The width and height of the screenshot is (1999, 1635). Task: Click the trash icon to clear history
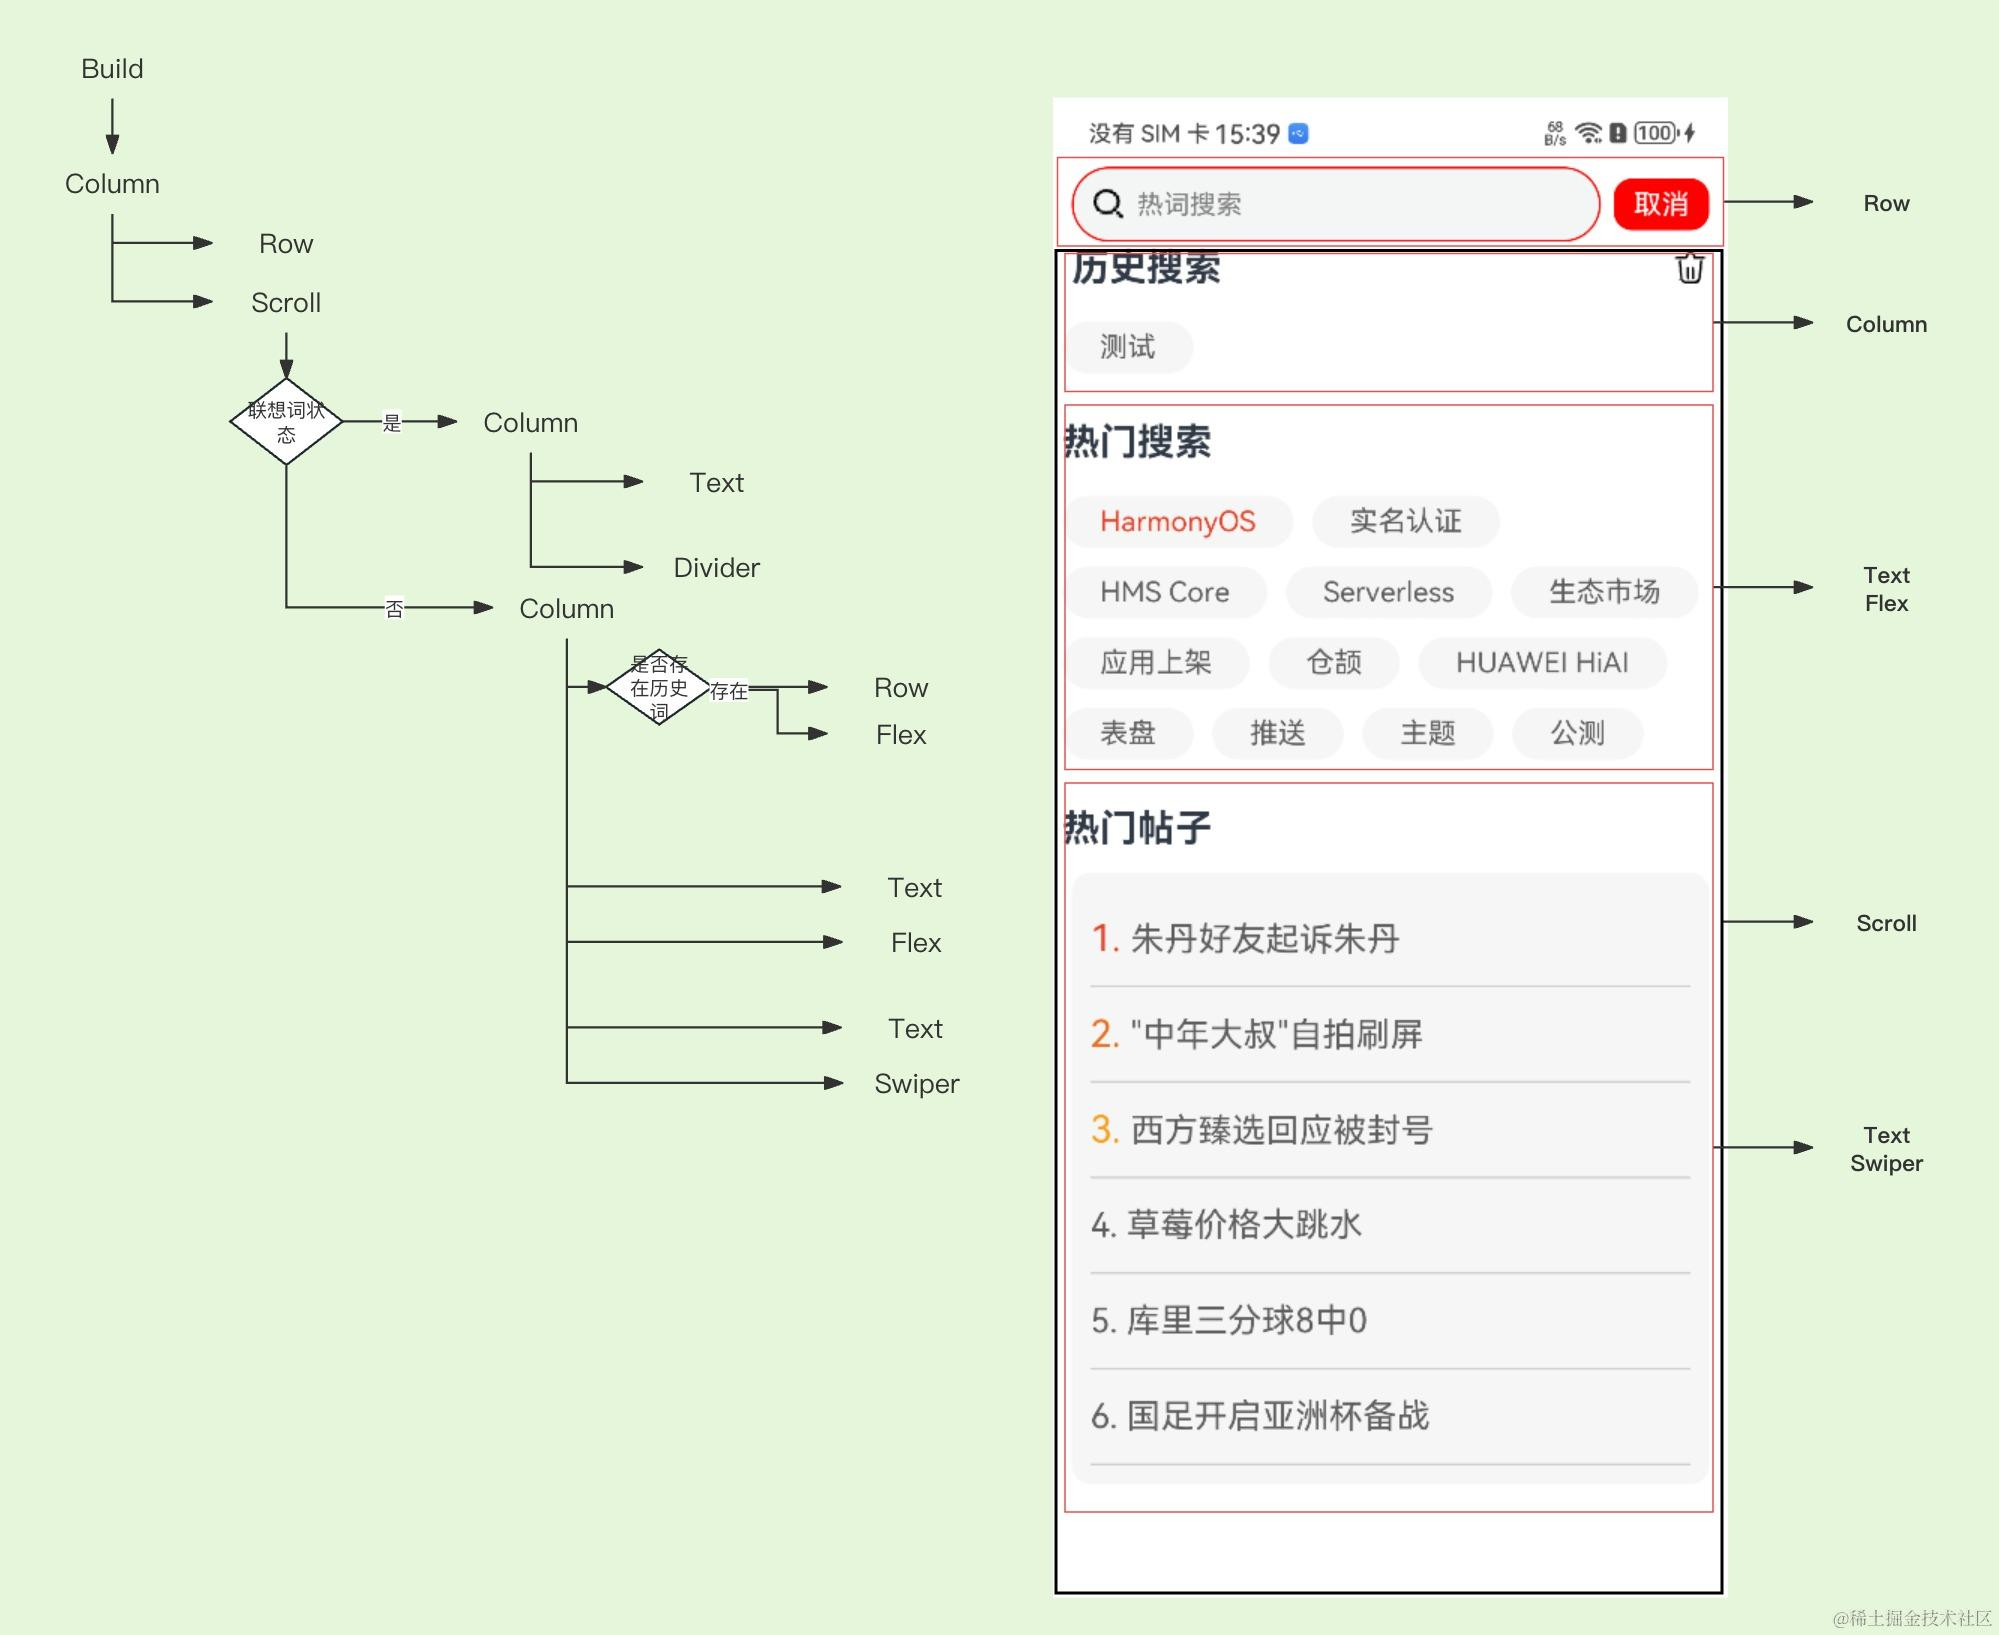(x=1689, y=269)
